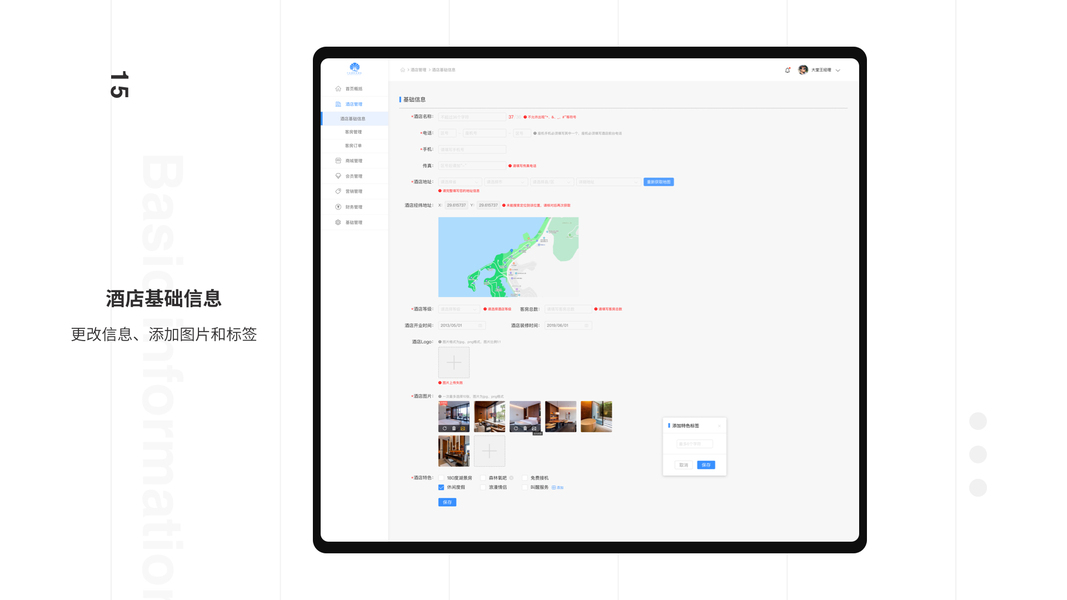Click the yen coin icon beside 财务管理
Image resolution: width=1067 pixels, height=600 pixels.
[338, 207]
